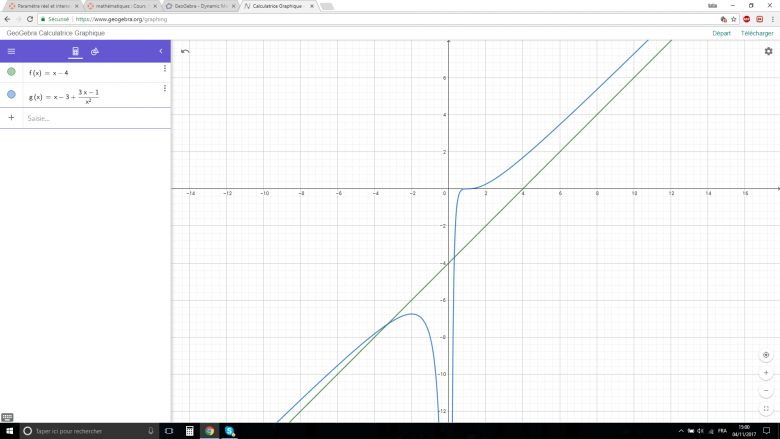Viewport: 780px width, 439px height.
Task: Collapse the algebra panel with chevron
Action: (x=161, y=51)
